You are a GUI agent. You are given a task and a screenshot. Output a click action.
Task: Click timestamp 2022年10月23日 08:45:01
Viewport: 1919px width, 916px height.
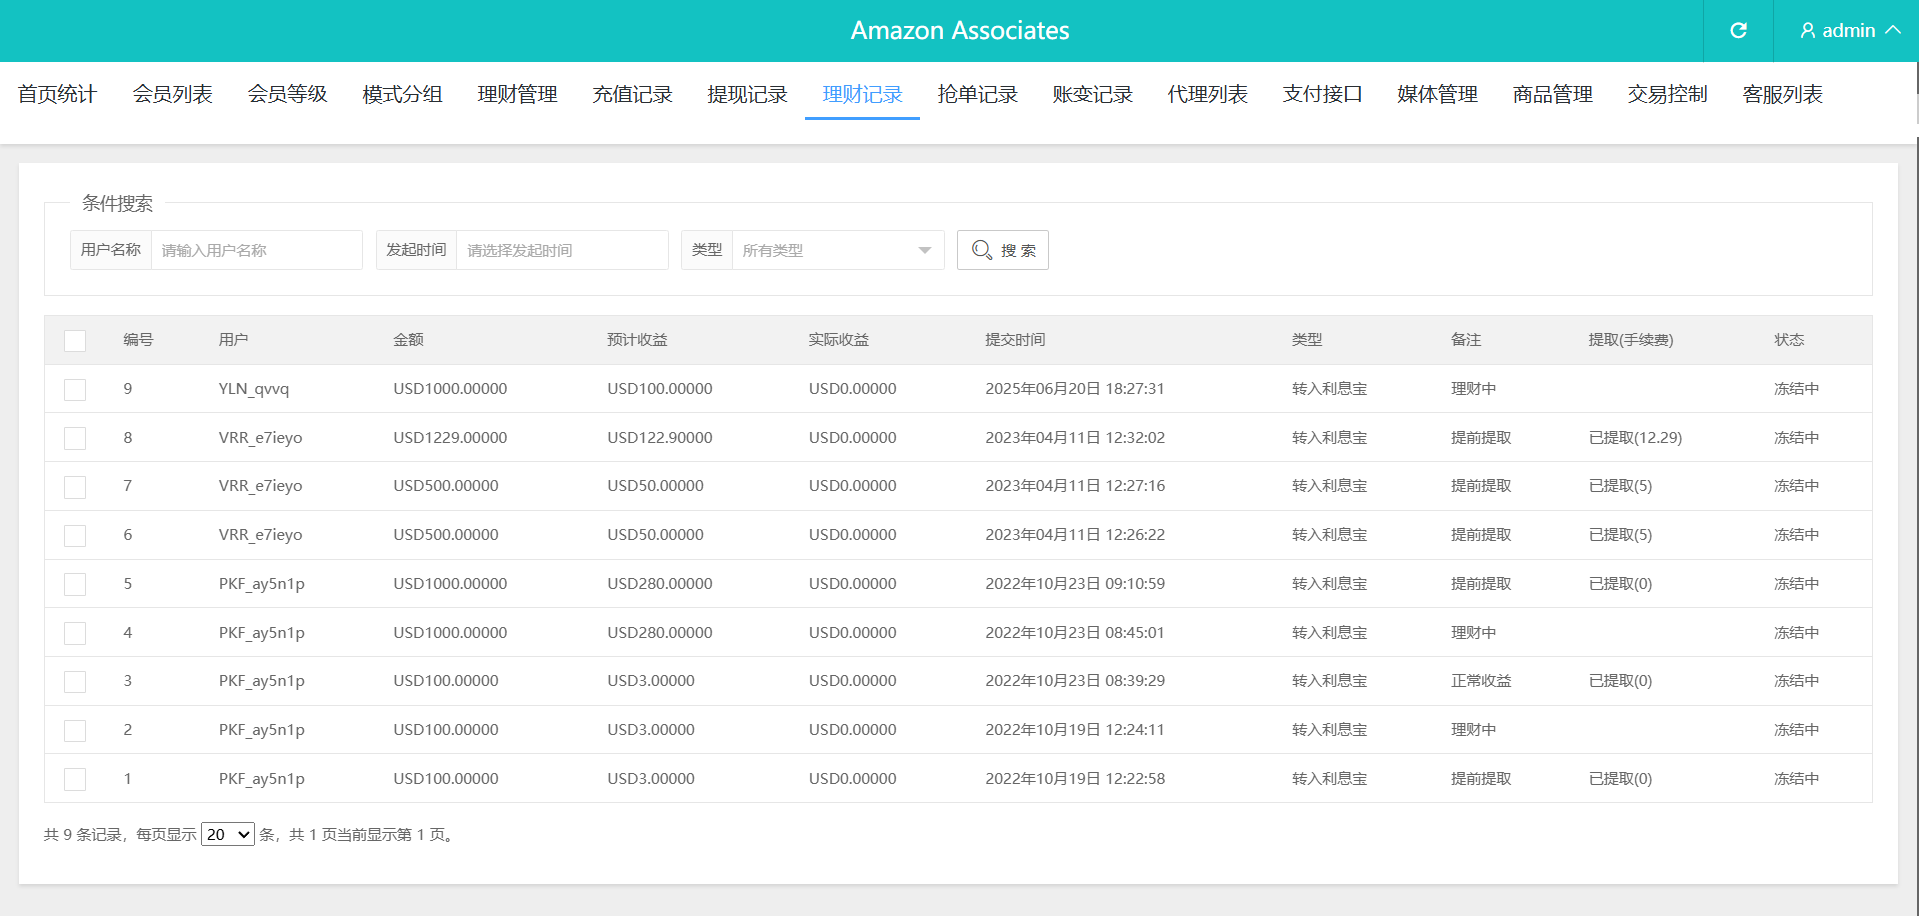pos(1075,633)
